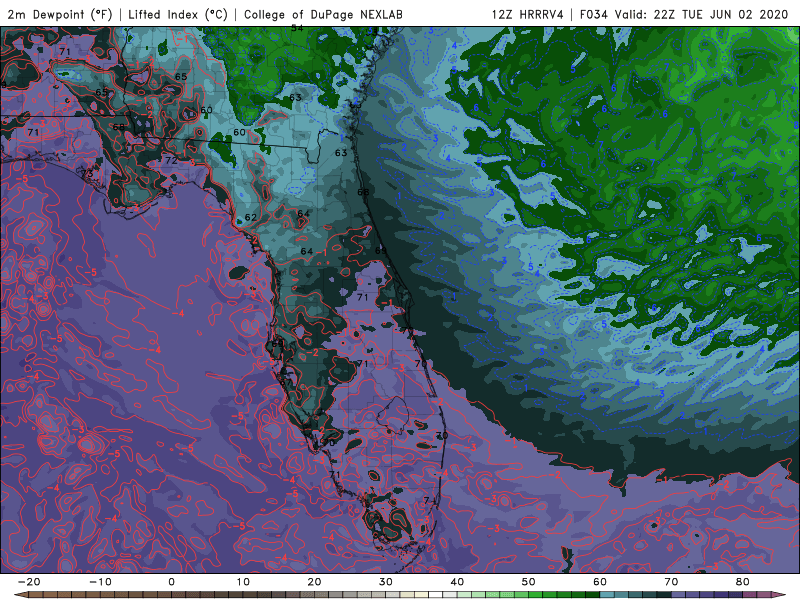Click the 0 tick label on color bar
The width and height of the screenshot is (800, 600).
click(x=171, y=582)
